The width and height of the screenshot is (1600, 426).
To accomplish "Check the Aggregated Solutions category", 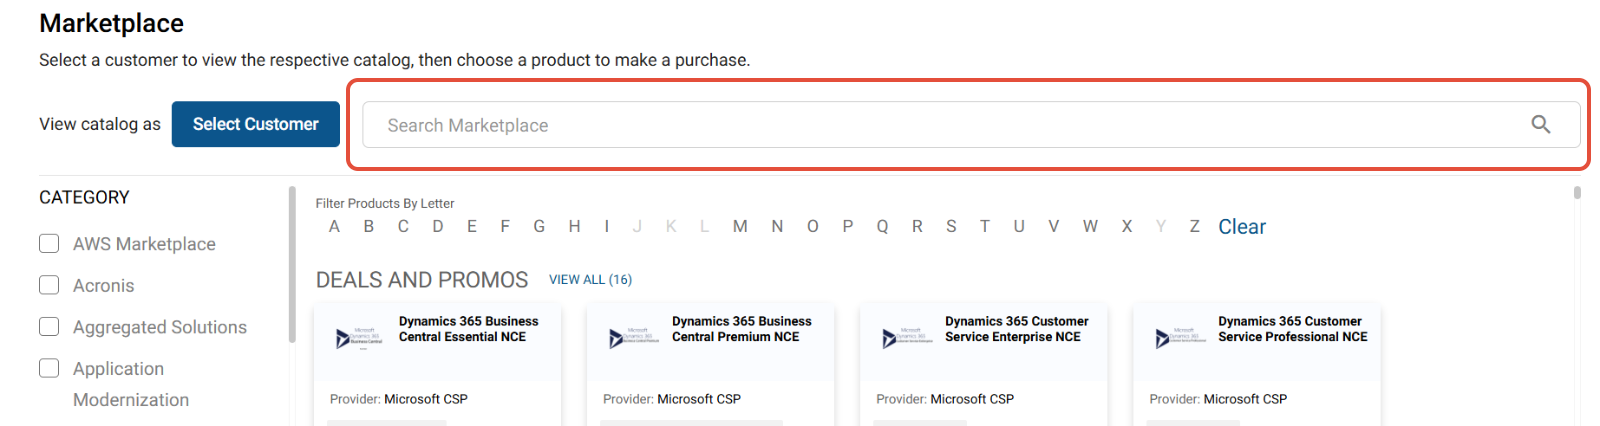I will [x=49, y=326].
